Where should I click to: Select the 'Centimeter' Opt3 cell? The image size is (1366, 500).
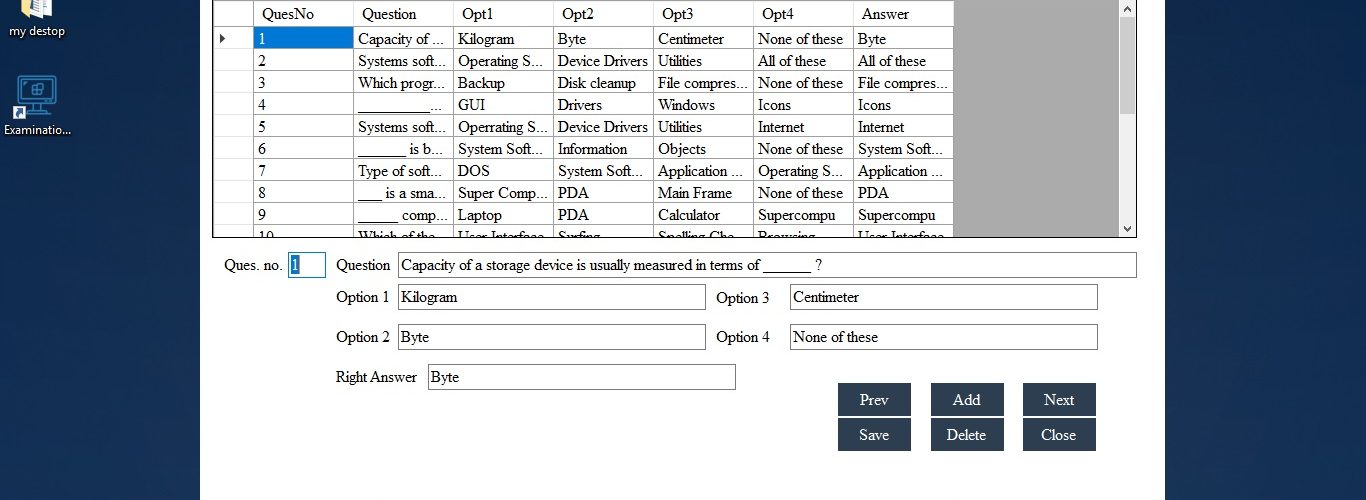pyautogui.click(x=703, y=39)
